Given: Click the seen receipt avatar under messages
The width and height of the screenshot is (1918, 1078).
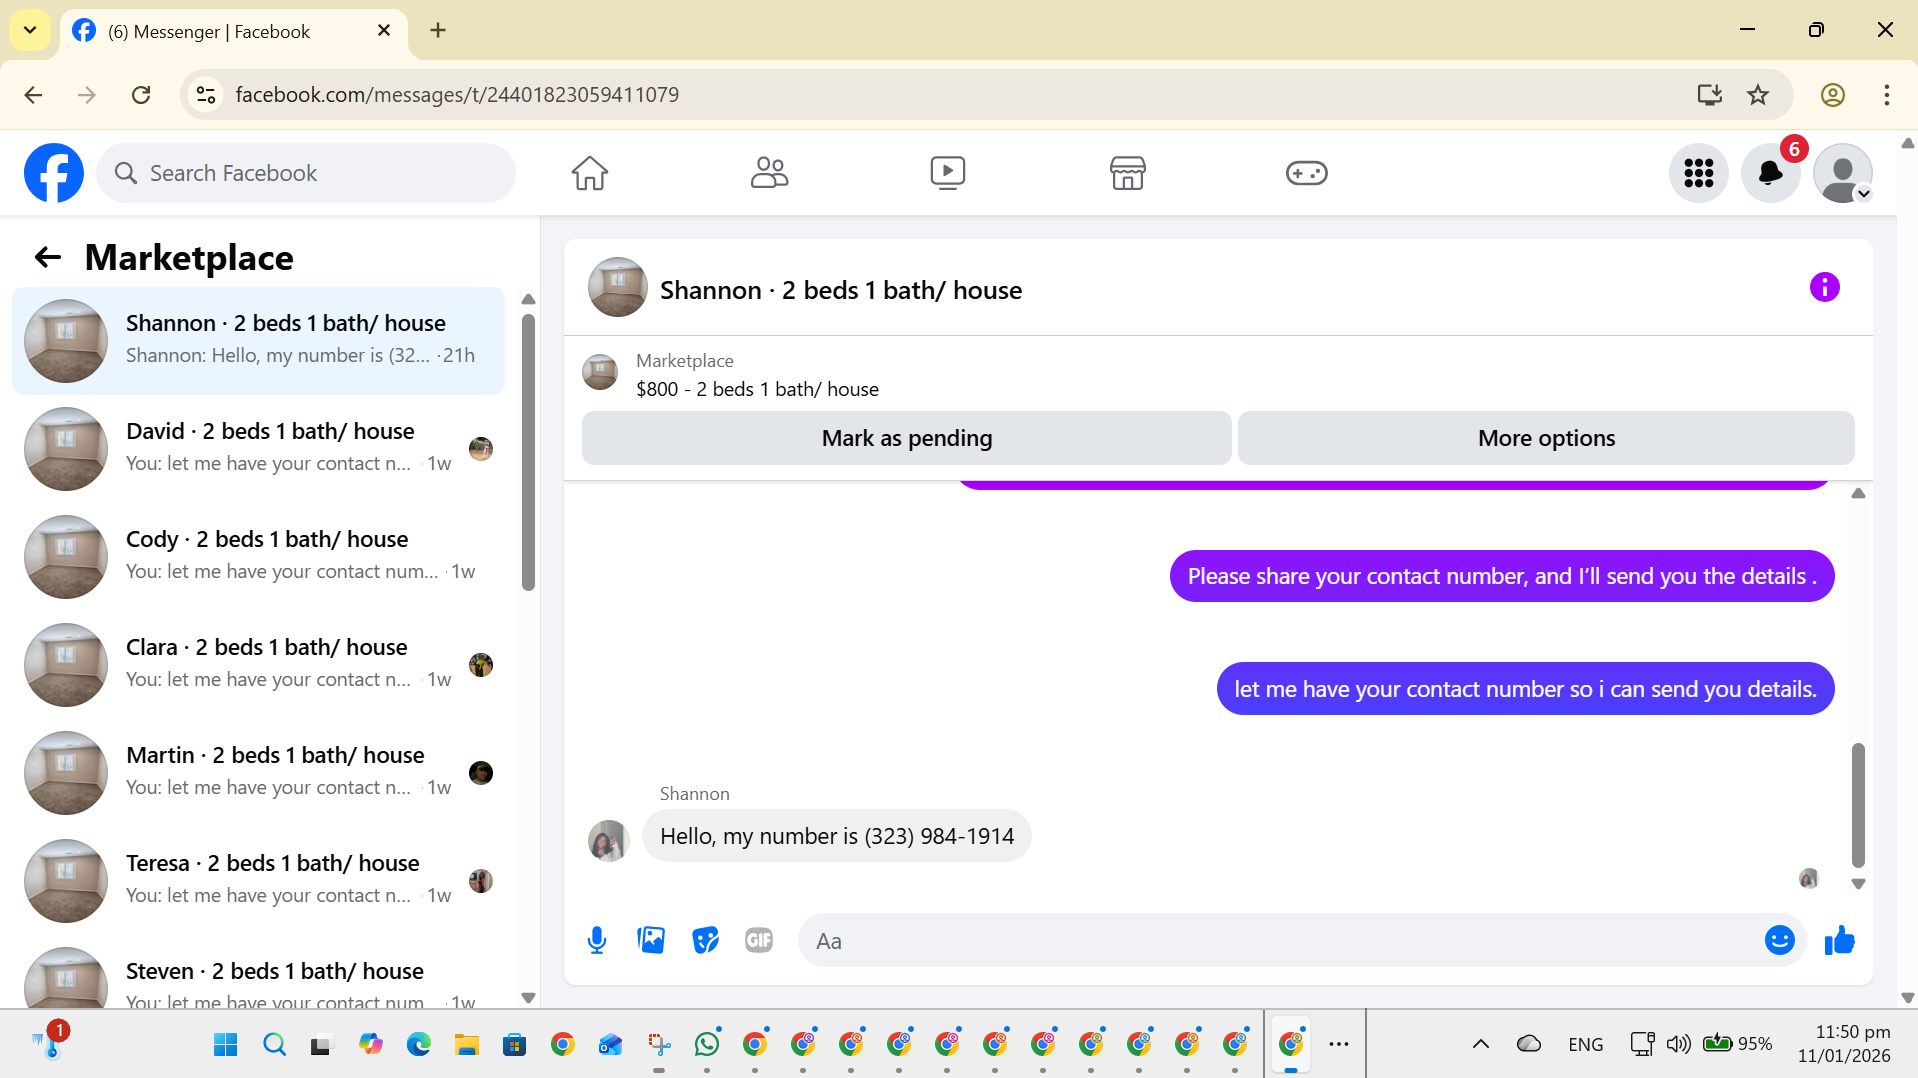Looking at the screenshot, I should pos(1808,879).
